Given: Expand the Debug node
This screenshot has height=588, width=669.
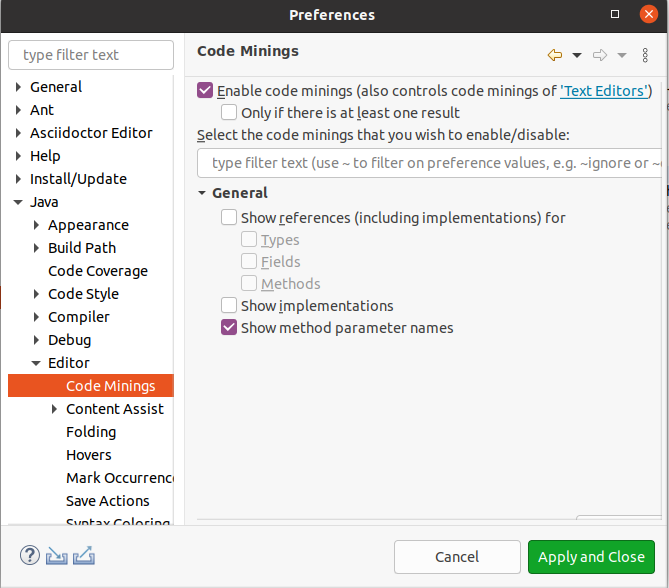Looking at the screenshot, I should point(36,340).
